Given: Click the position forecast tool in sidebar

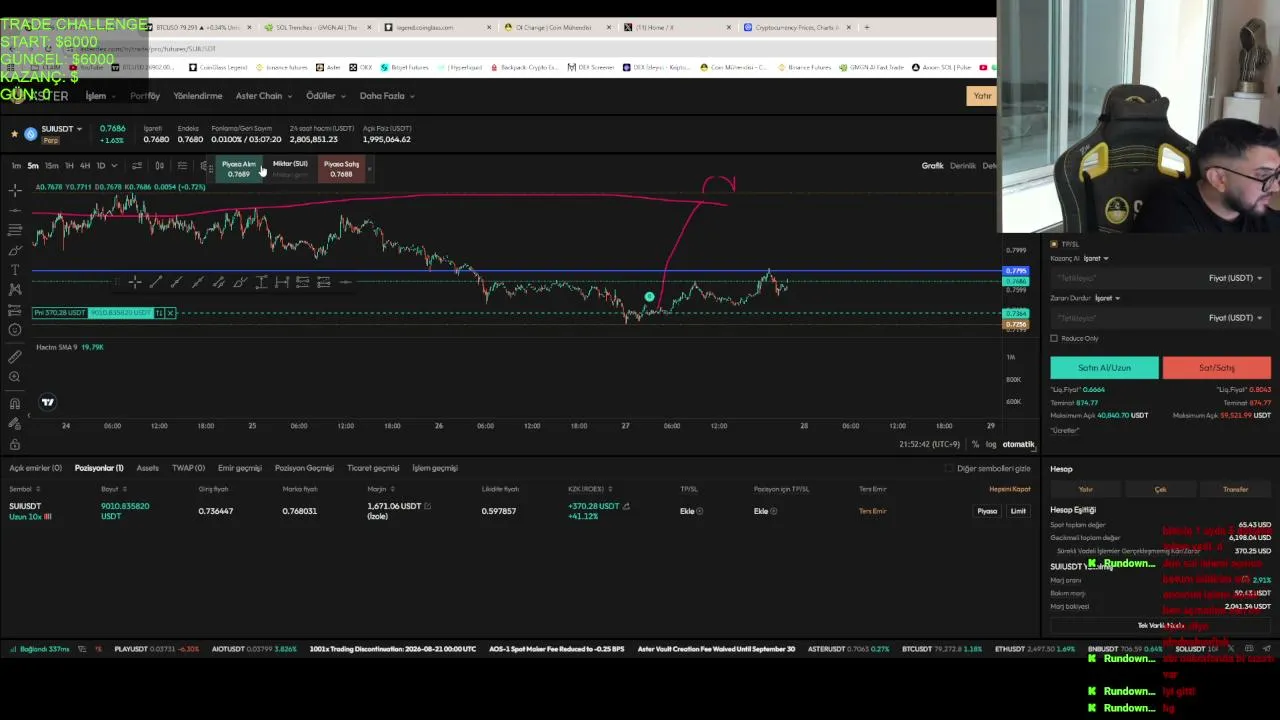Looking at the screenshot, I should coord(14,310).
